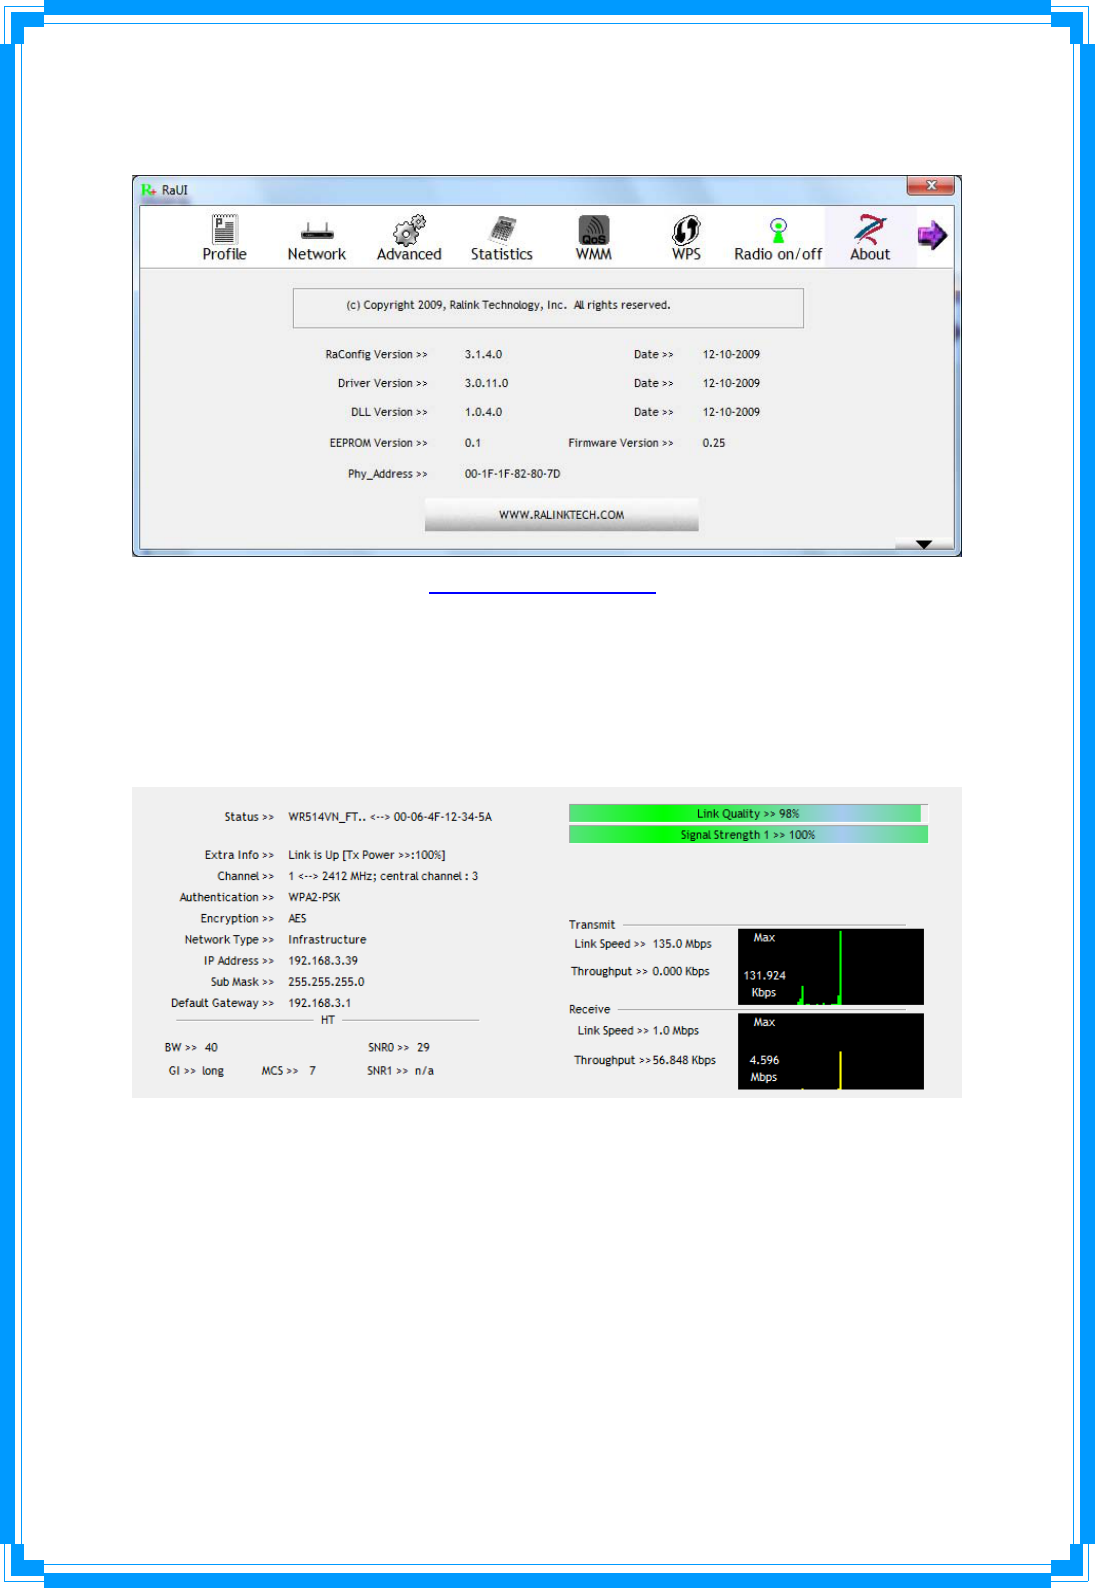Click the purple next arrow icon
The width and height of the screenshot is (1095, 1588).
(x=932, y=236)
